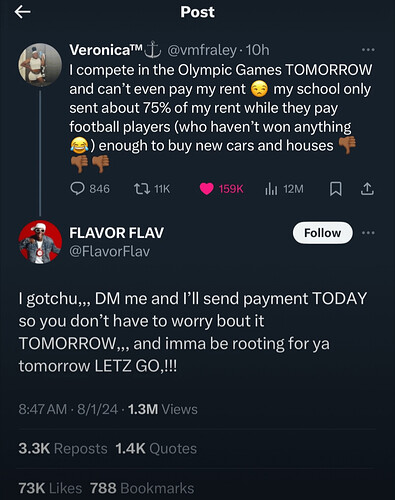Follow FLAVOR FLAV
Viewport: 395px width, 500px height.
tap(322, 233)
